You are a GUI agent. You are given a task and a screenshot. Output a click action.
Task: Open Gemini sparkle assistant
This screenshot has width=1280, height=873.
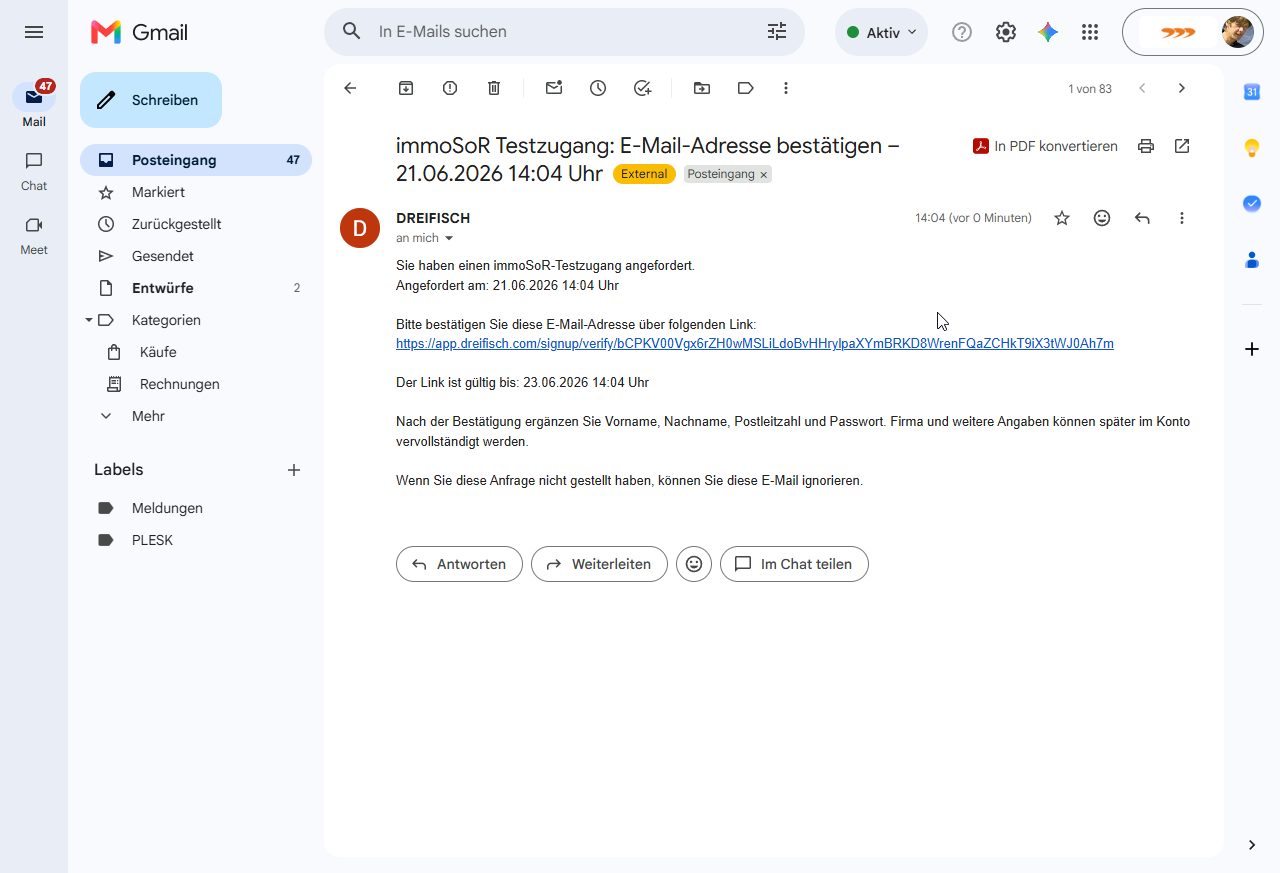(1048, 32)
